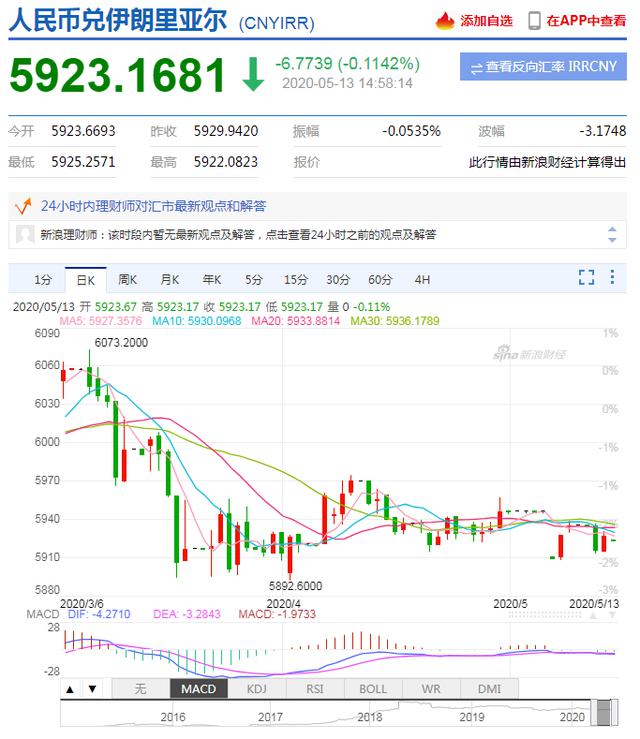Click the green down arrow beside the rate
640x739 pixels.
[253, 74]
